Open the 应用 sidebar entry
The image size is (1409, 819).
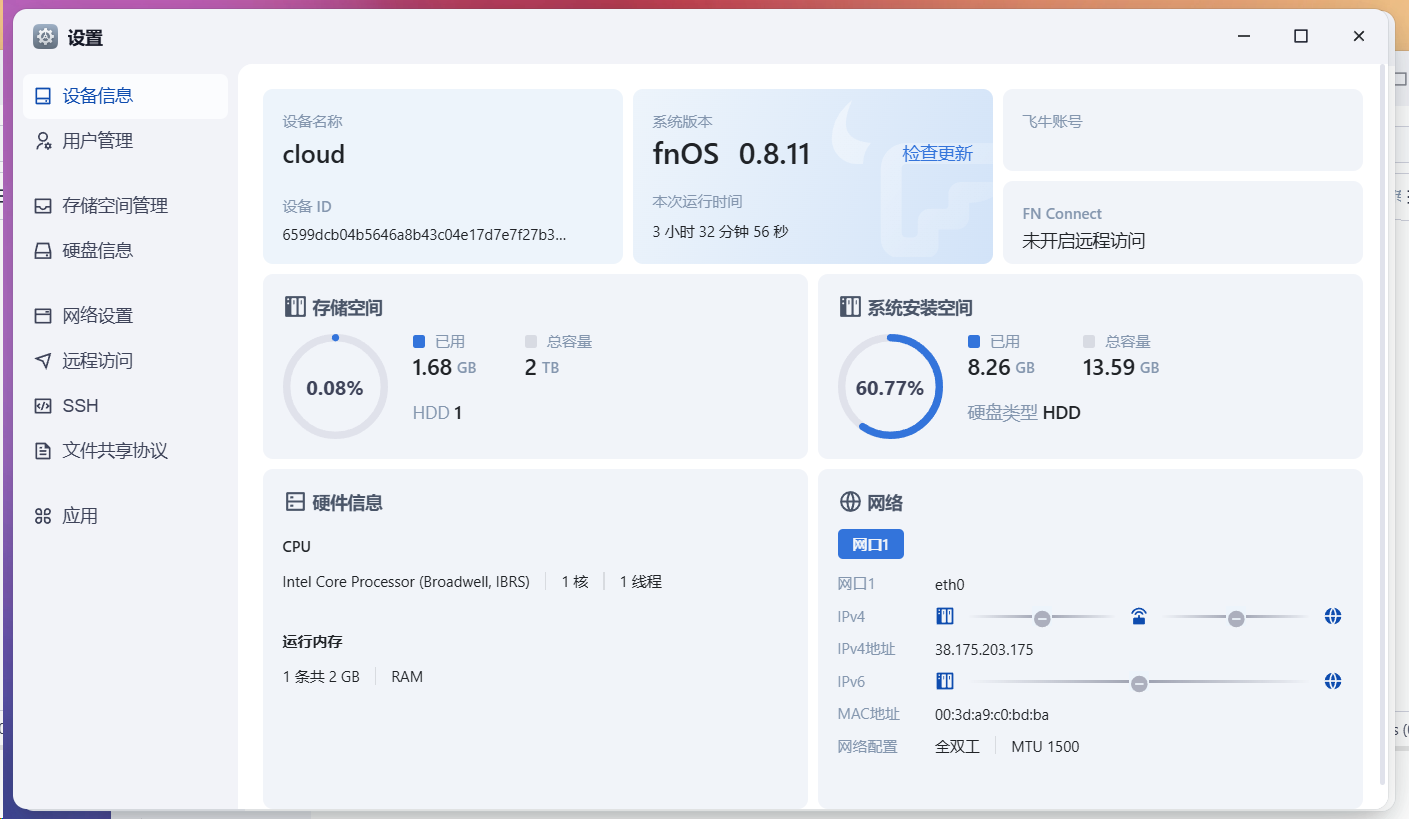coord(126,516)
